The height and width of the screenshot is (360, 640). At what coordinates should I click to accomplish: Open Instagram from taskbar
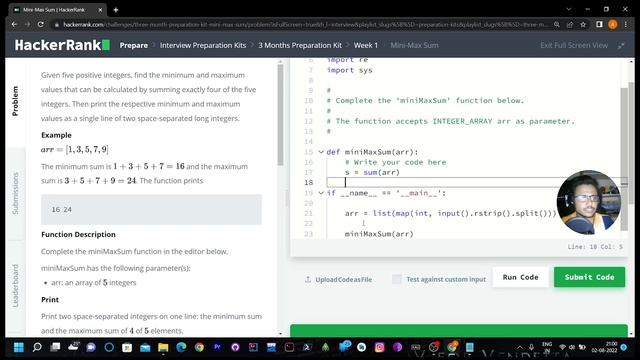379,347
